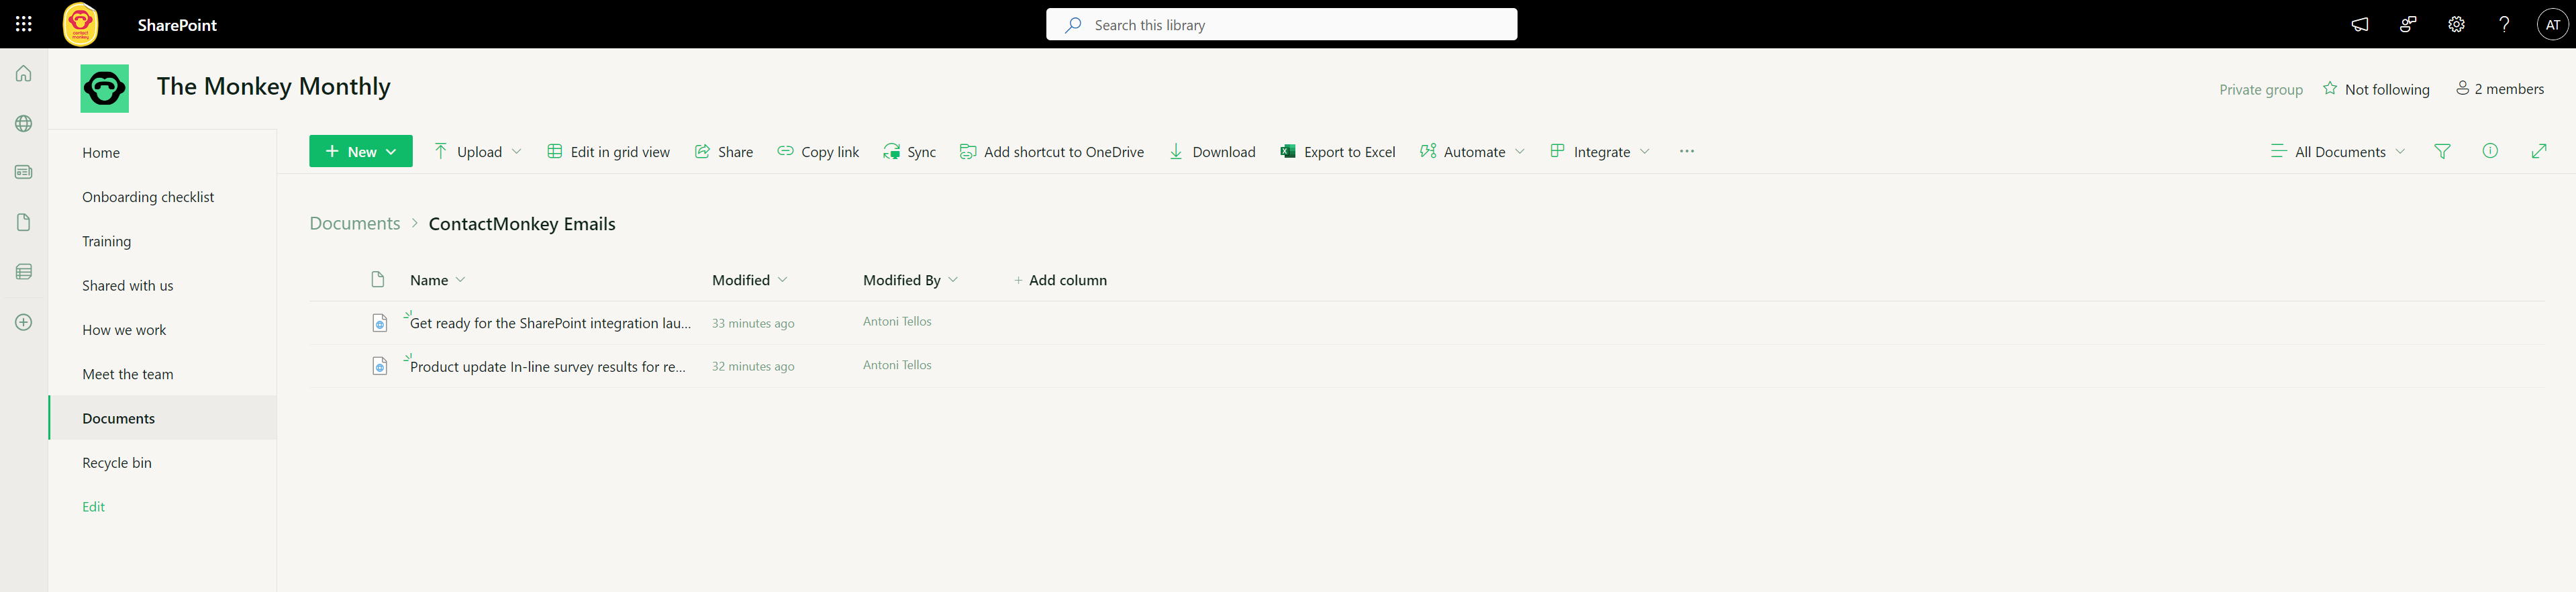
Task: Click the file type column header icon
Action: point(378,280)
